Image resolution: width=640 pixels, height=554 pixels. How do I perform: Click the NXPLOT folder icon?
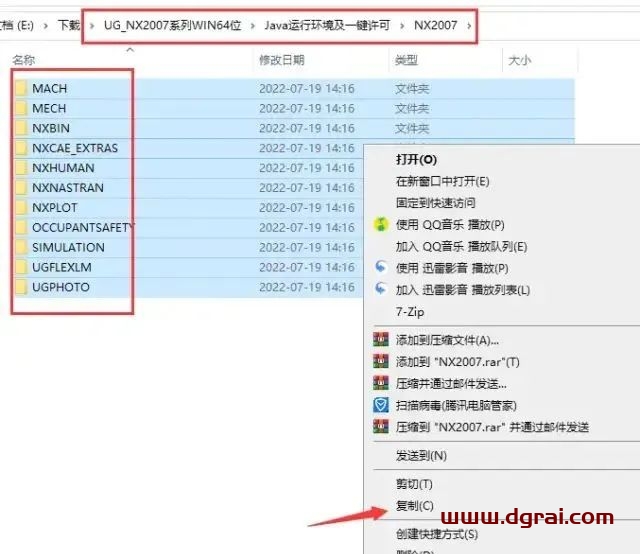pos(21,207)
